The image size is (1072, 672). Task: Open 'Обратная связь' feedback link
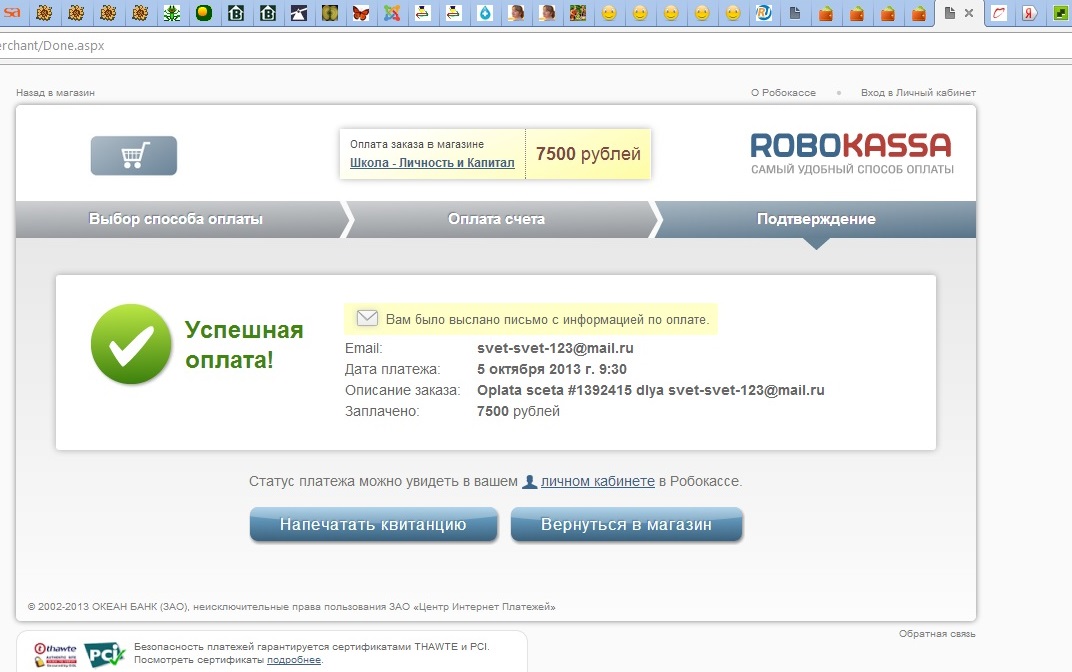(937, 634)
